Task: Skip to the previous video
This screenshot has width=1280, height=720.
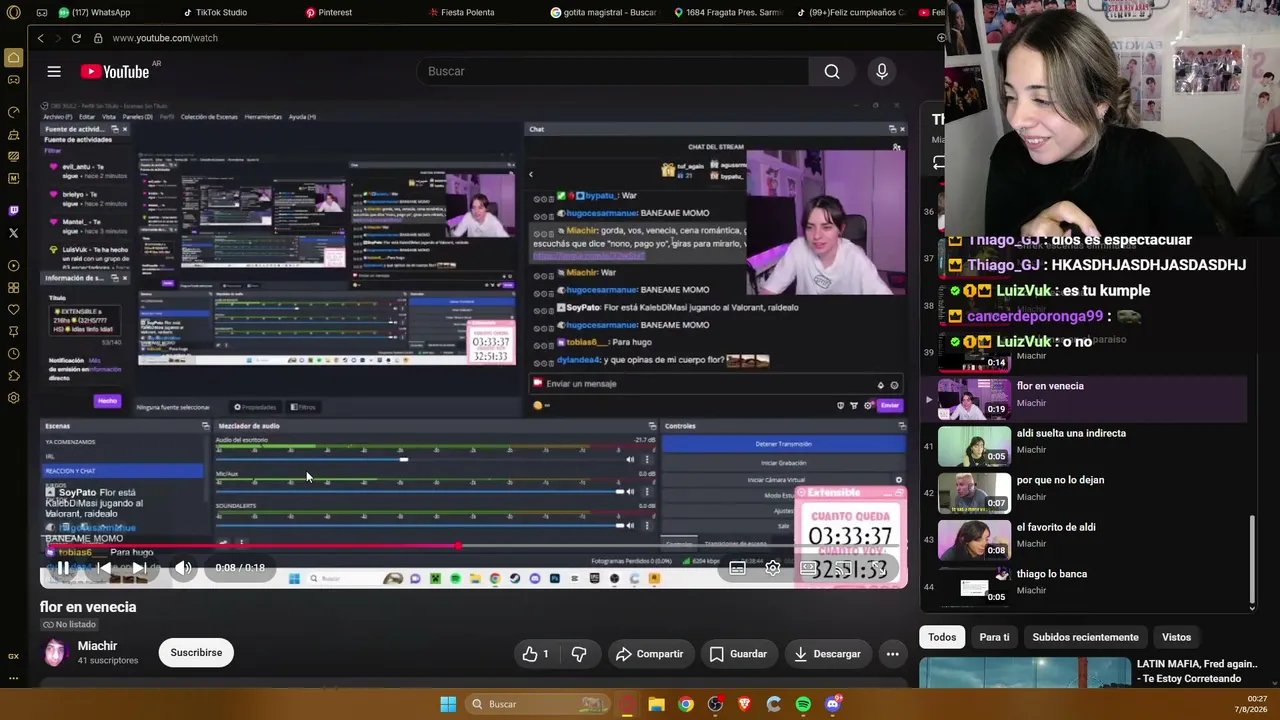Action: [x=103, y=568]
